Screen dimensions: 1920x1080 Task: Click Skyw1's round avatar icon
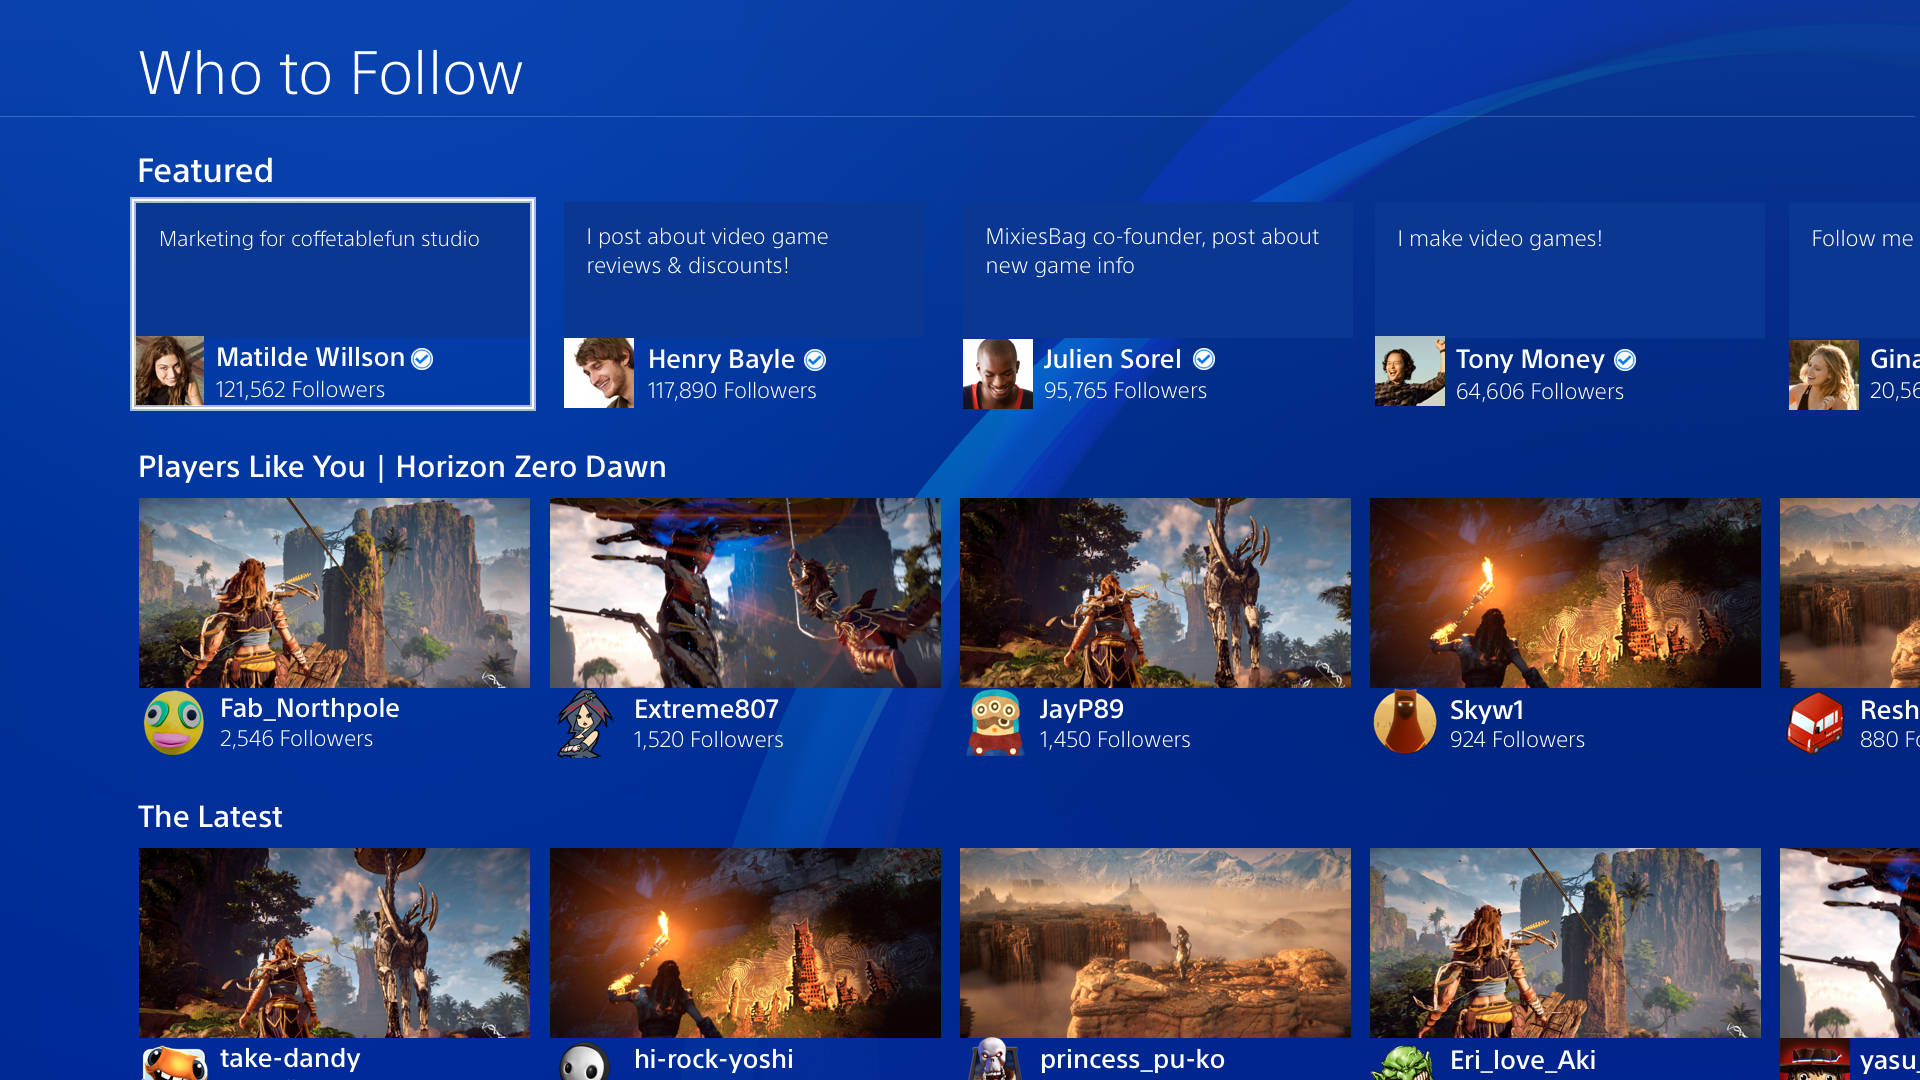point(1404,722)
